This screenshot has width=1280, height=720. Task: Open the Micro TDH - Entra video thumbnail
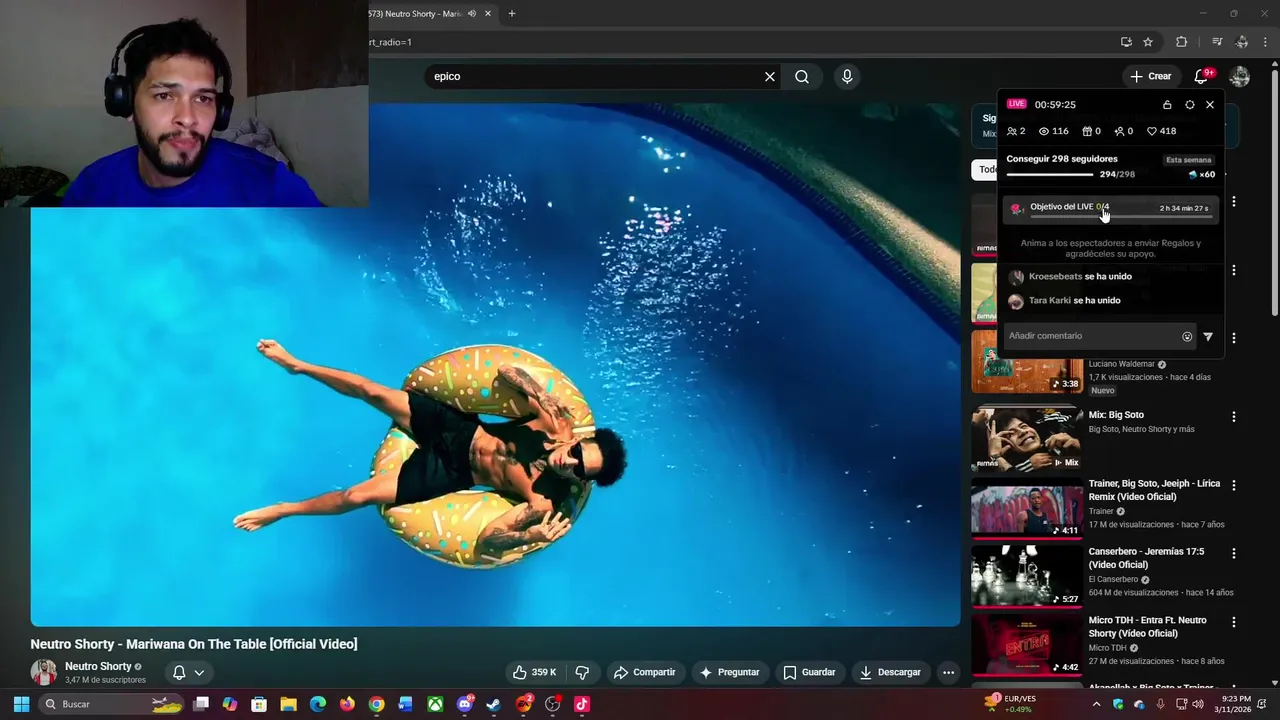[x=1027, y=645]
